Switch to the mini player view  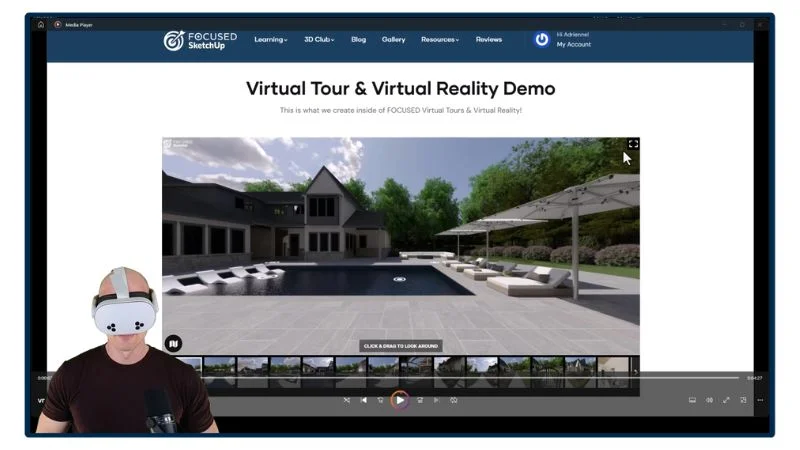pyautogui.click(x=743, y=401)
